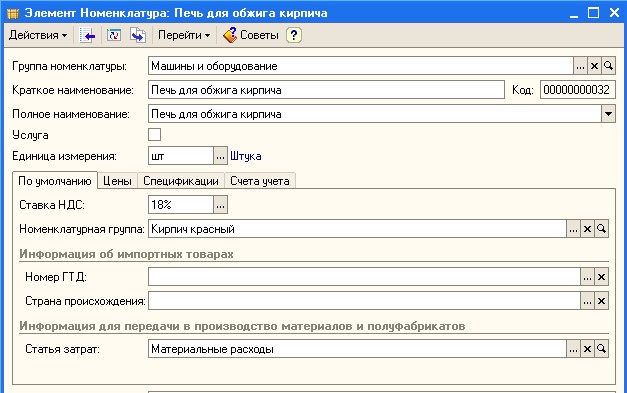Click ellipsis button for Единица измерения
This screenshot has height=393, width=627.
click(220, 156)
